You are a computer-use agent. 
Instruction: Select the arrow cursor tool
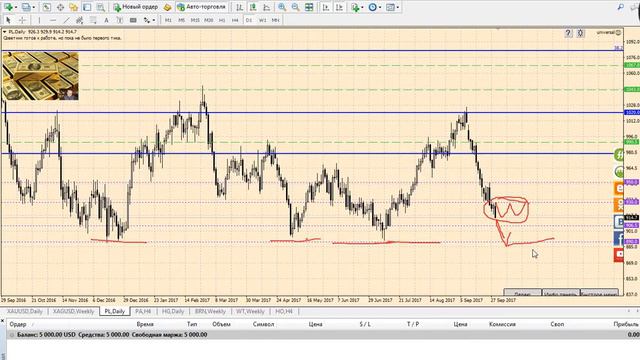[x=8, y=20]
